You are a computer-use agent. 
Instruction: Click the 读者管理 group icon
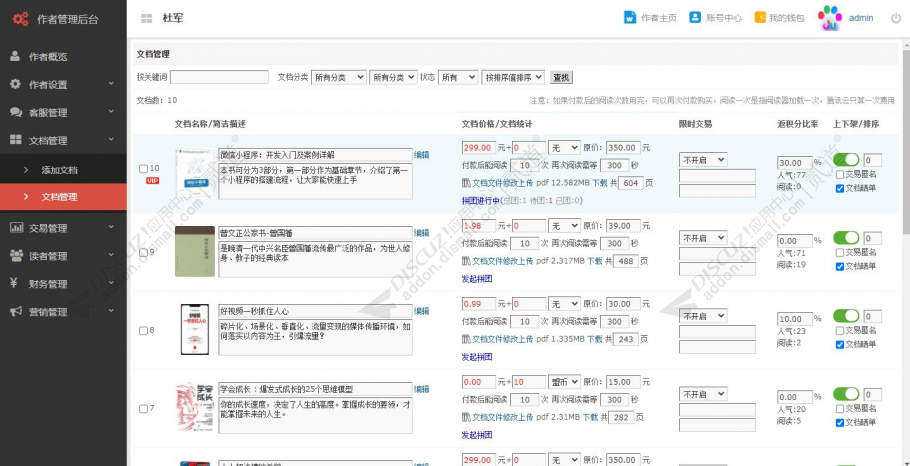(16, 255)
